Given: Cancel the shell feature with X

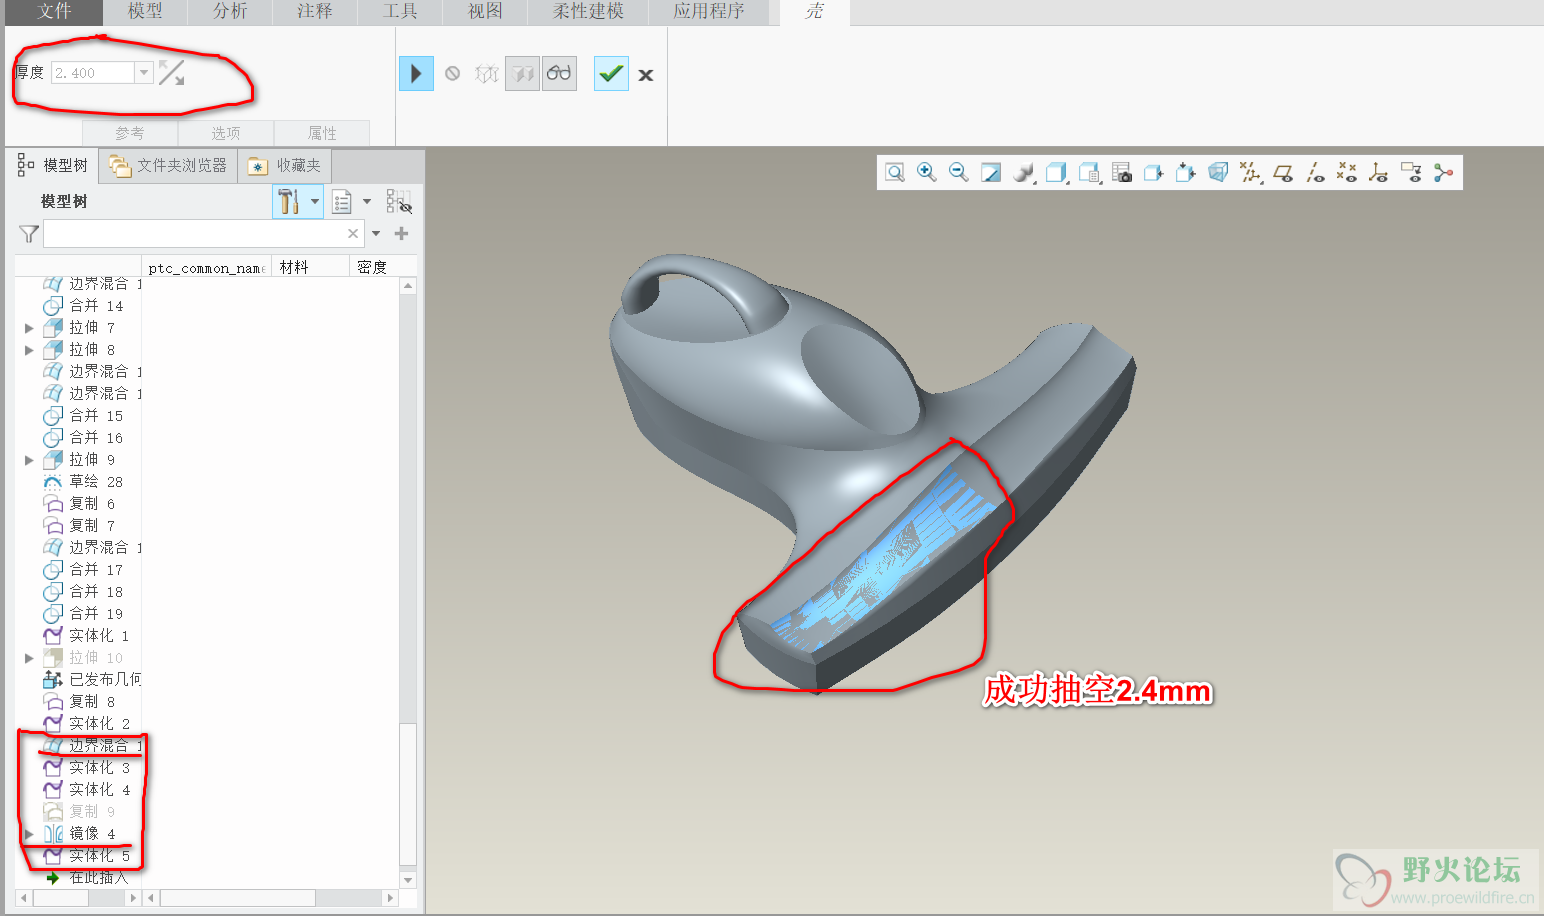Looking at the screenshot, I should 646,75.
